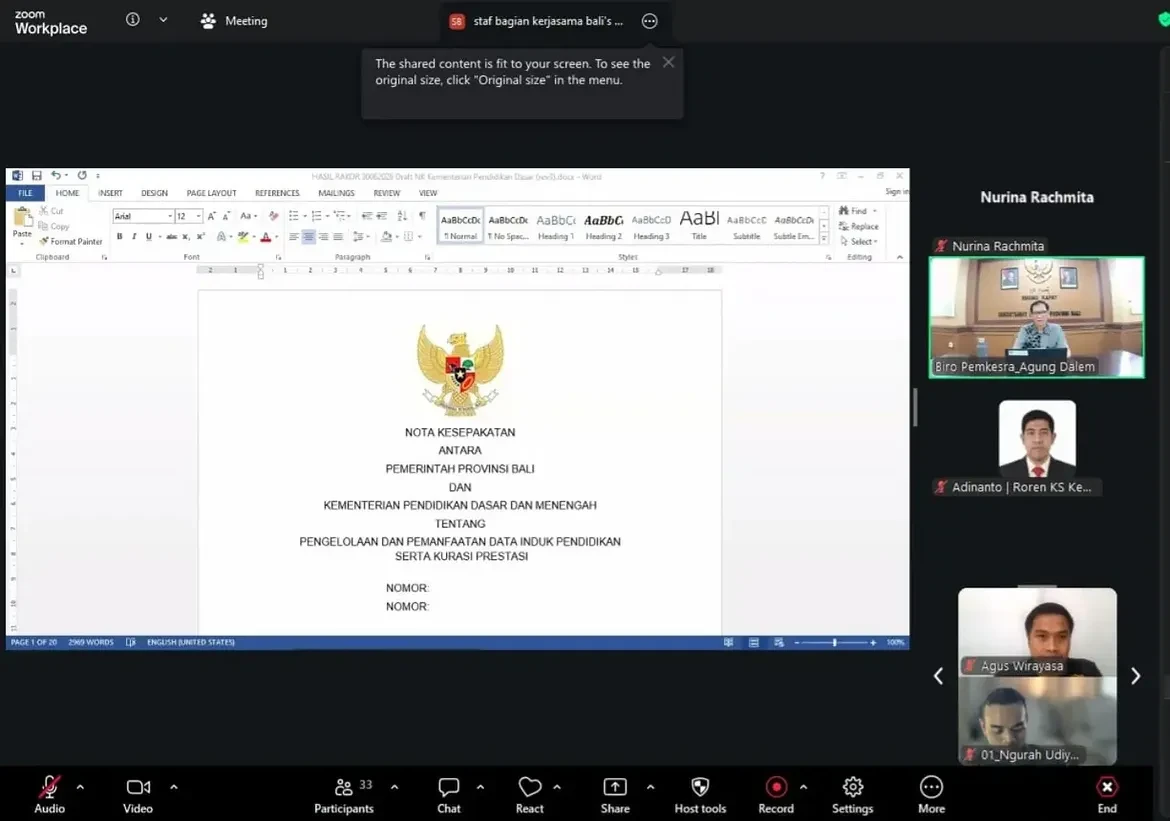1170x821 pixels.
Task: Expand Participants options arrow
Action: [x=394, y=787]
